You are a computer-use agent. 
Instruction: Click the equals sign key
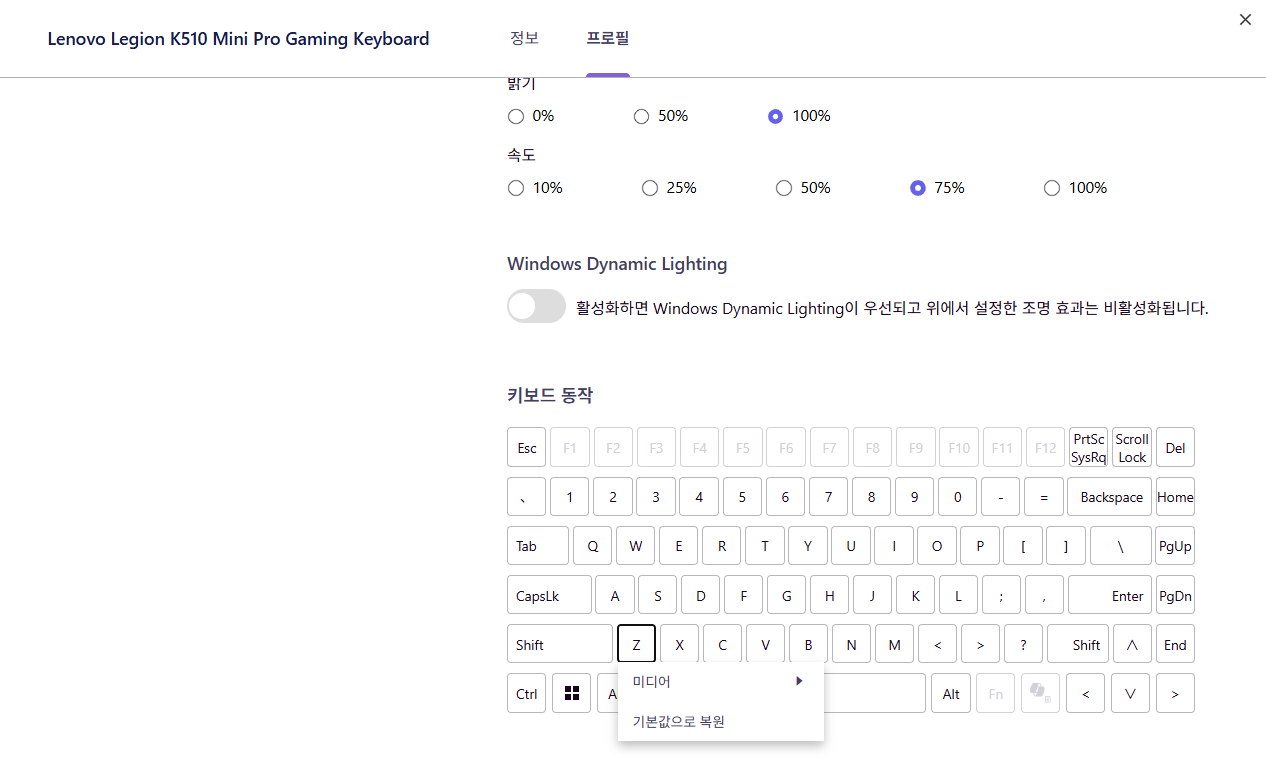1044,496
